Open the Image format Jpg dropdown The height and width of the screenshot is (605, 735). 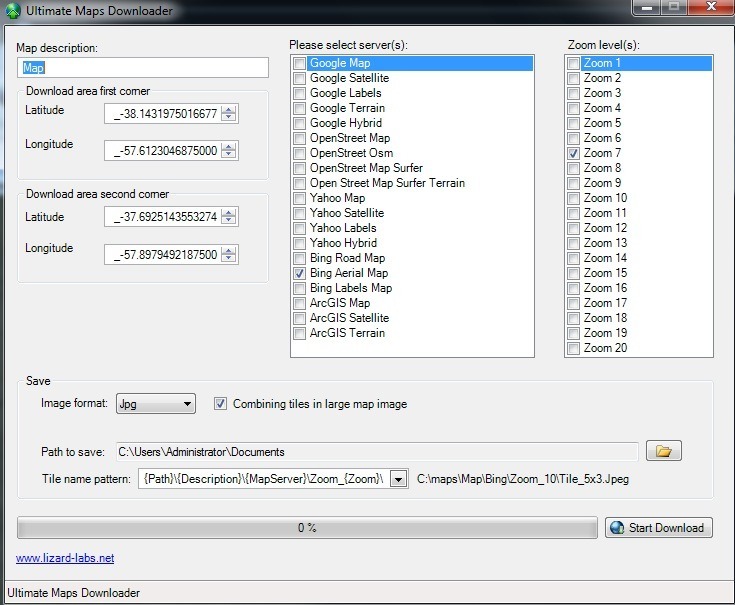pyautogui.click(x=156, y=403)
